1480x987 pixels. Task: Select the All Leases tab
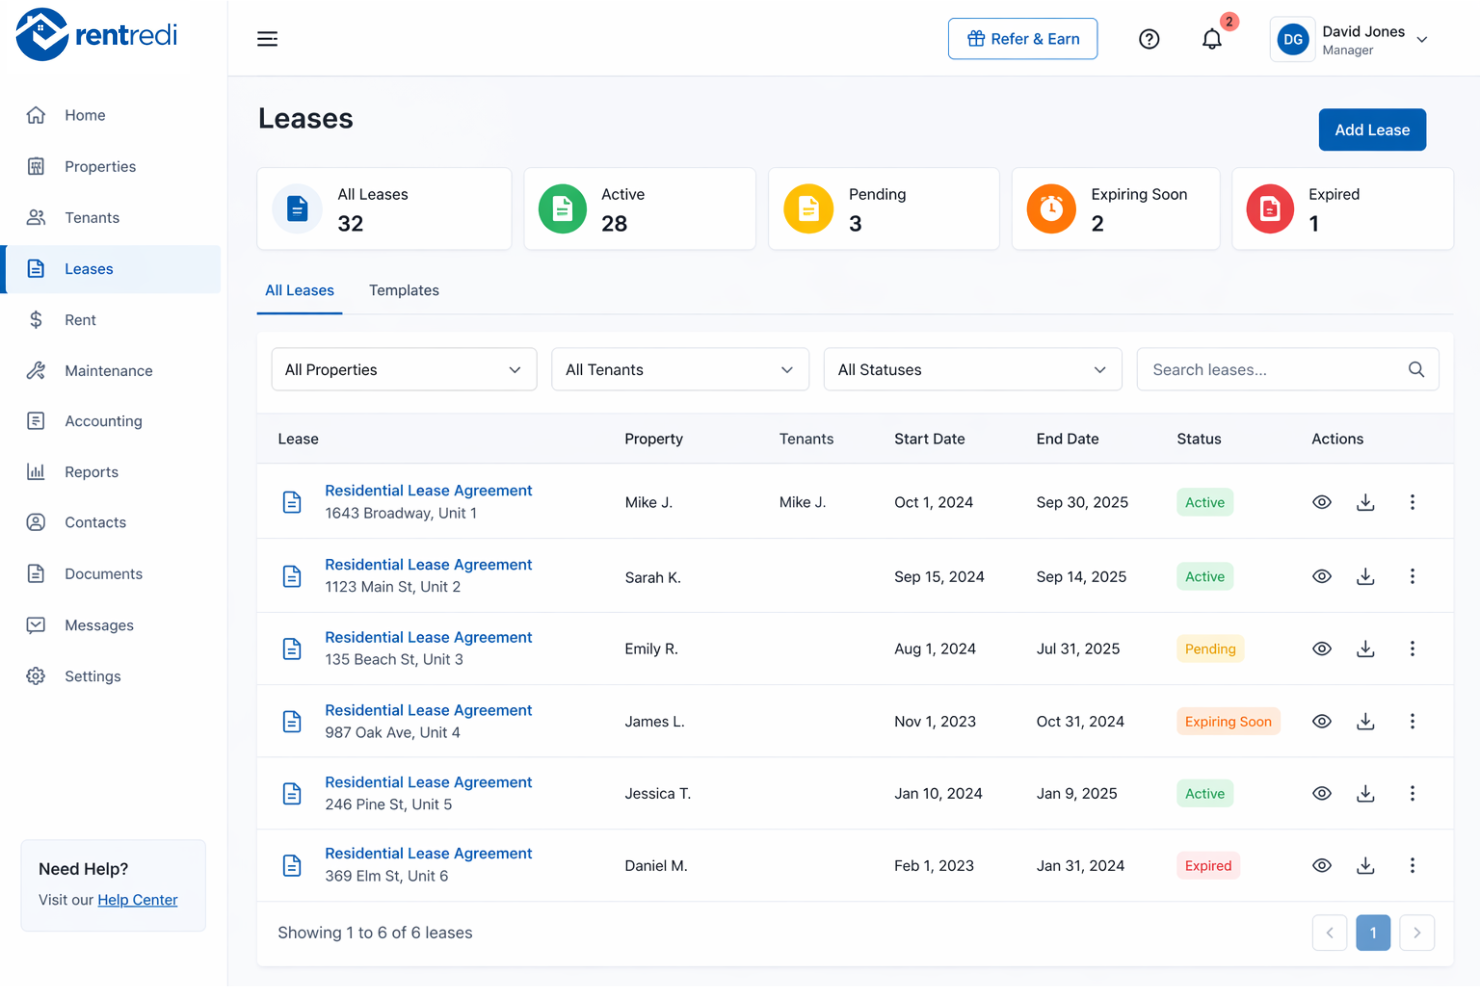[299, 290]
